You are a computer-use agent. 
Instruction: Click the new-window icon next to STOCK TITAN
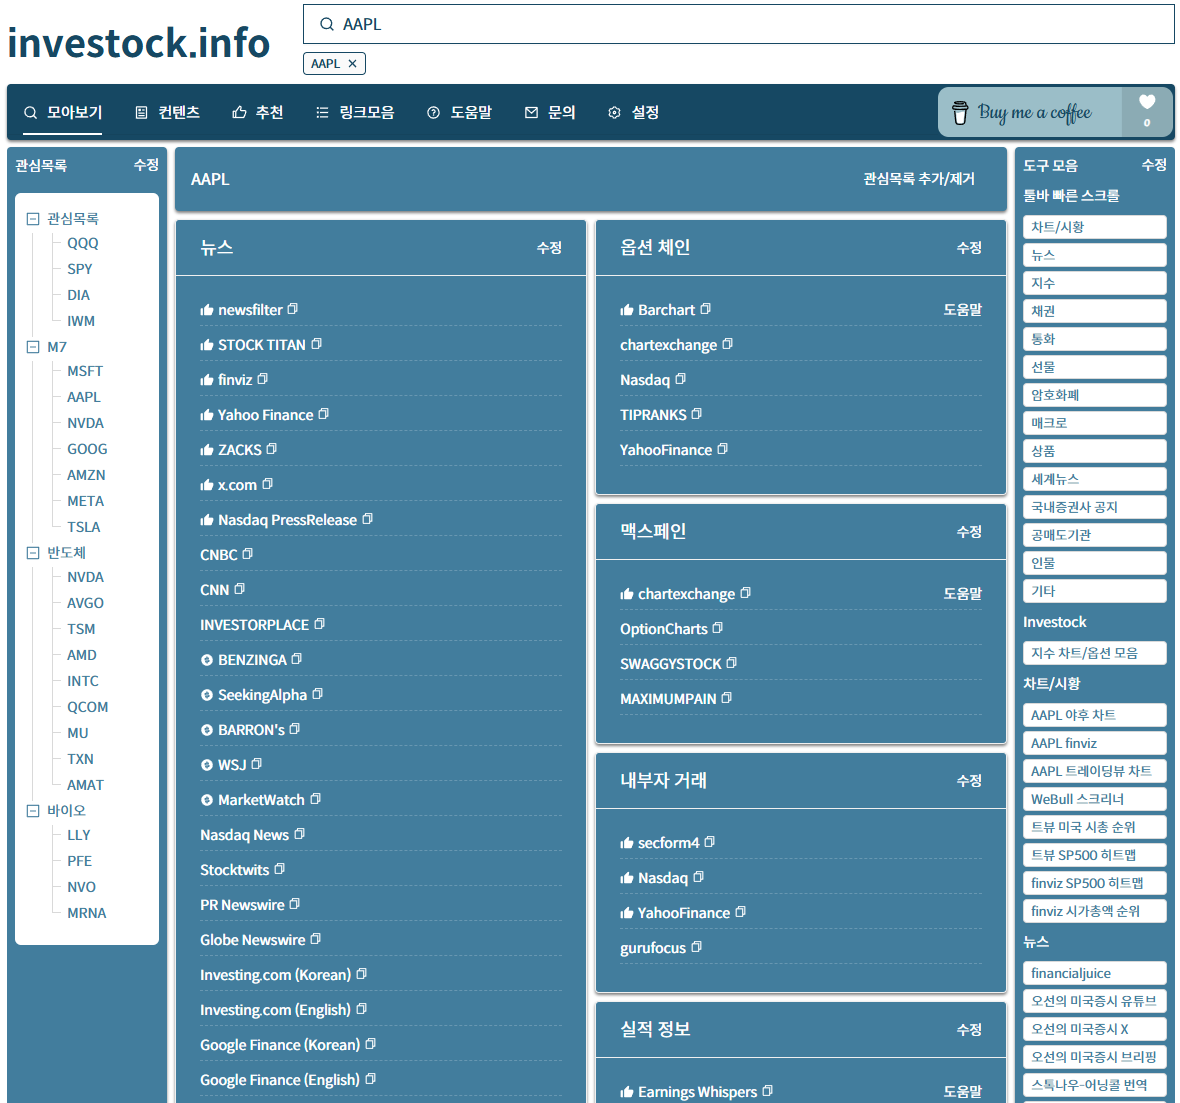(x=317, y=344)
